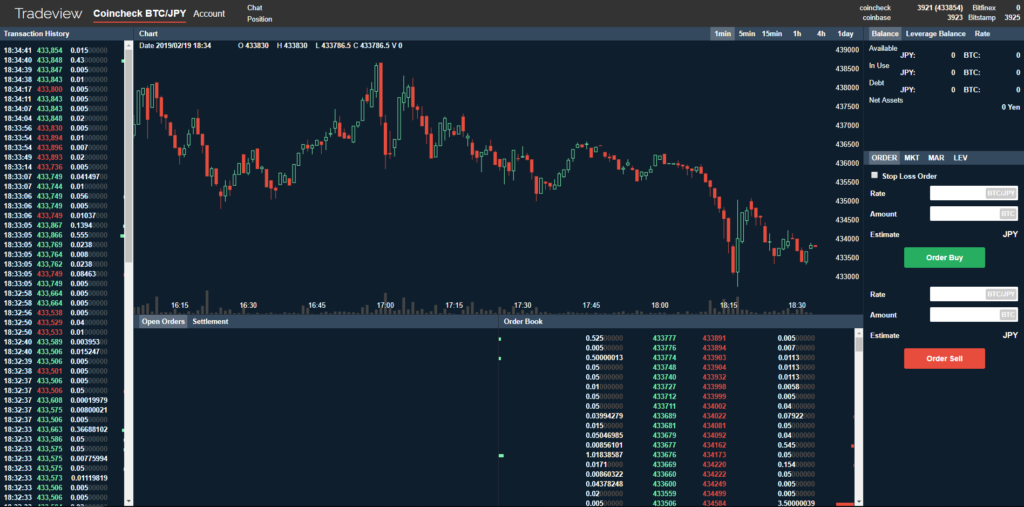The image size is (1024, 507).
Task: Enable the Stop Loss Order checkbox
Action: pos(876,175)
